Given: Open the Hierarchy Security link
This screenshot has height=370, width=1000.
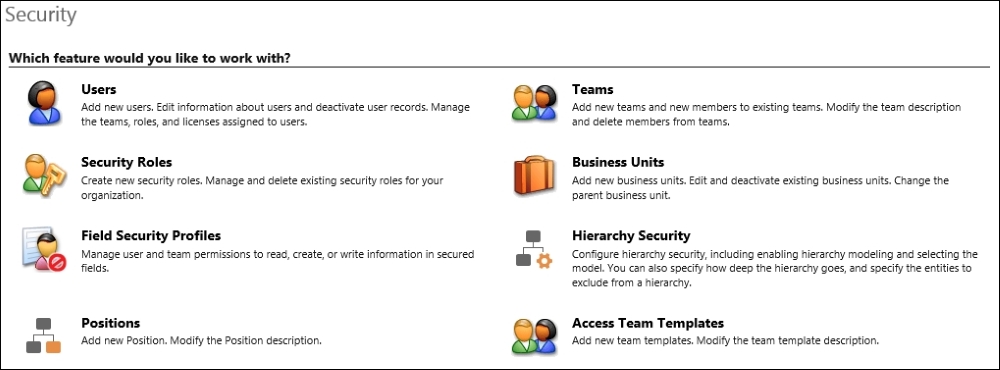Looking at the screenshot, I should [x=631, y=236].
